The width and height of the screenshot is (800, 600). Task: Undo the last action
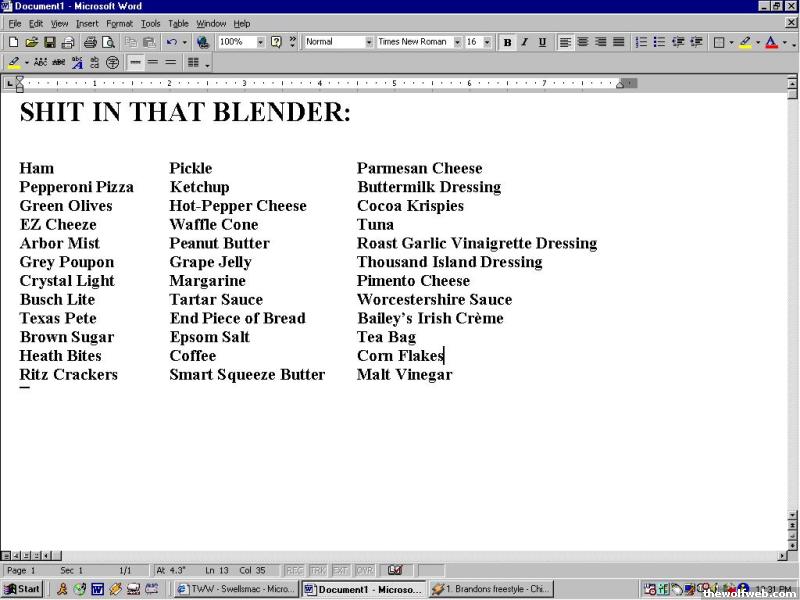click(x=172, y=42)
